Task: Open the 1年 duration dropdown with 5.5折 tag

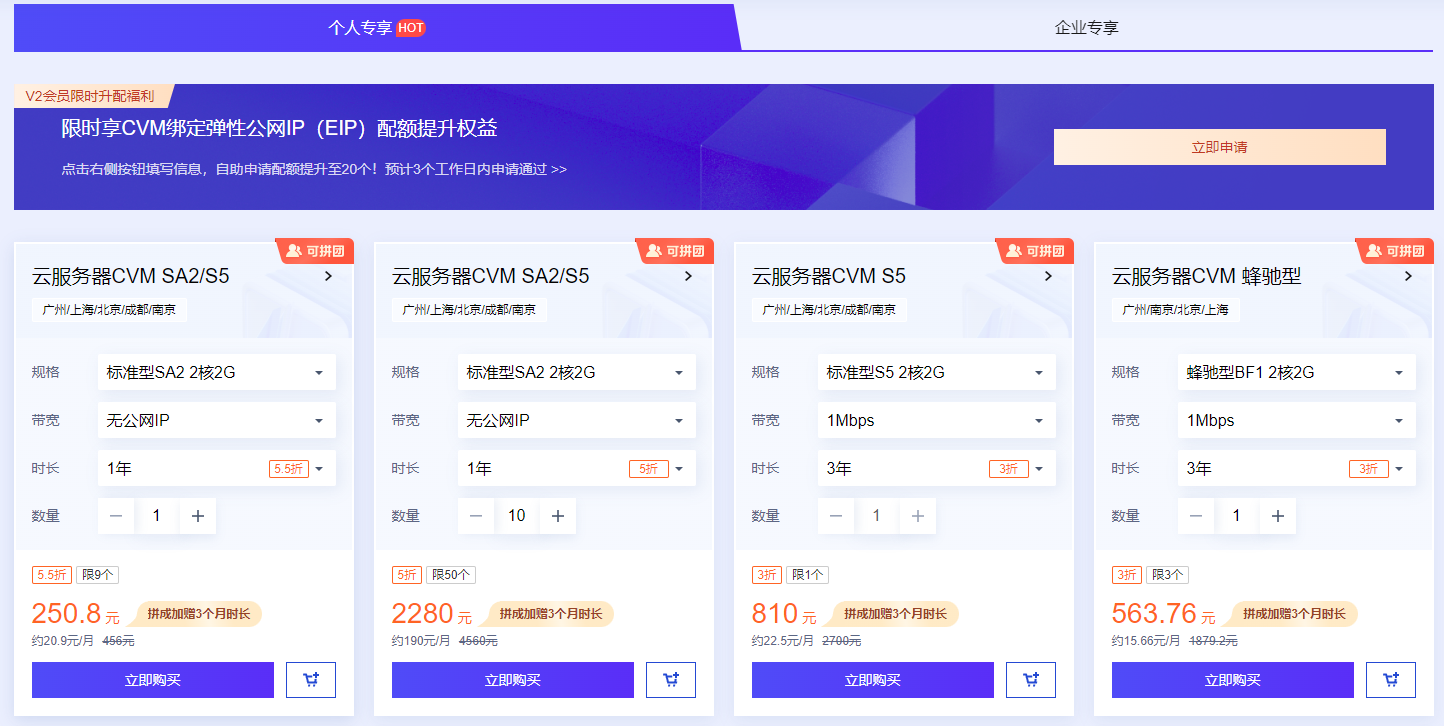Action: pyautogui.click(x=217, y=468)
